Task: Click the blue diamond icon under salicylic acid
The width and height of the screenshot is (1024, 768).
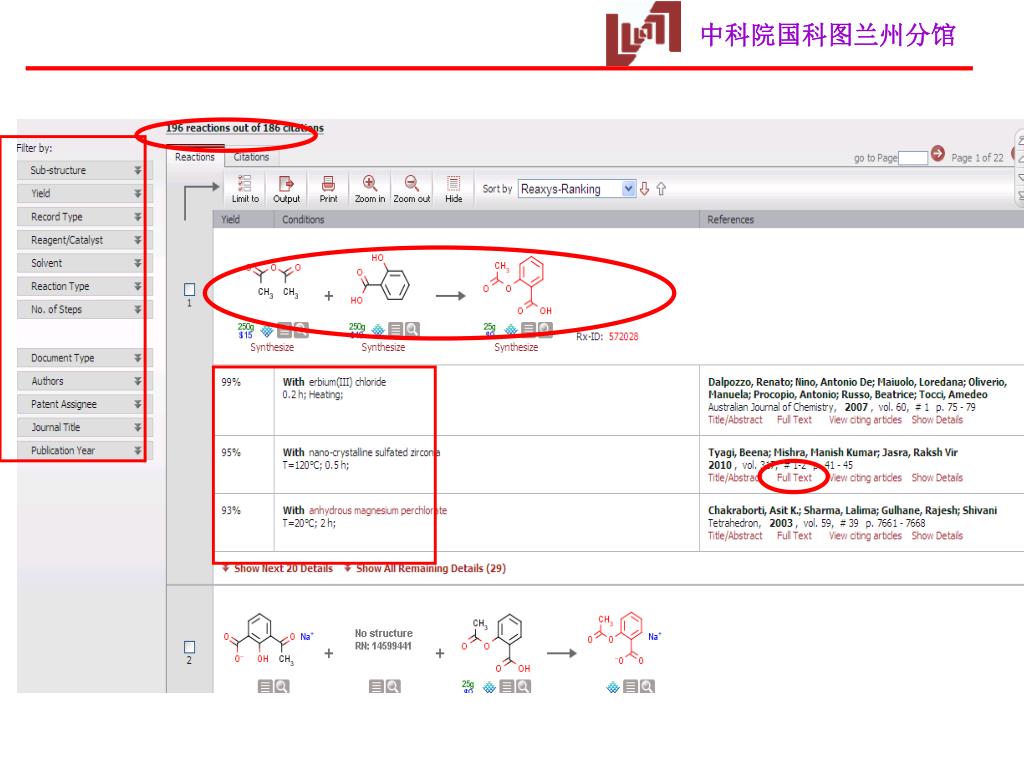Action: tap(378, 329)
